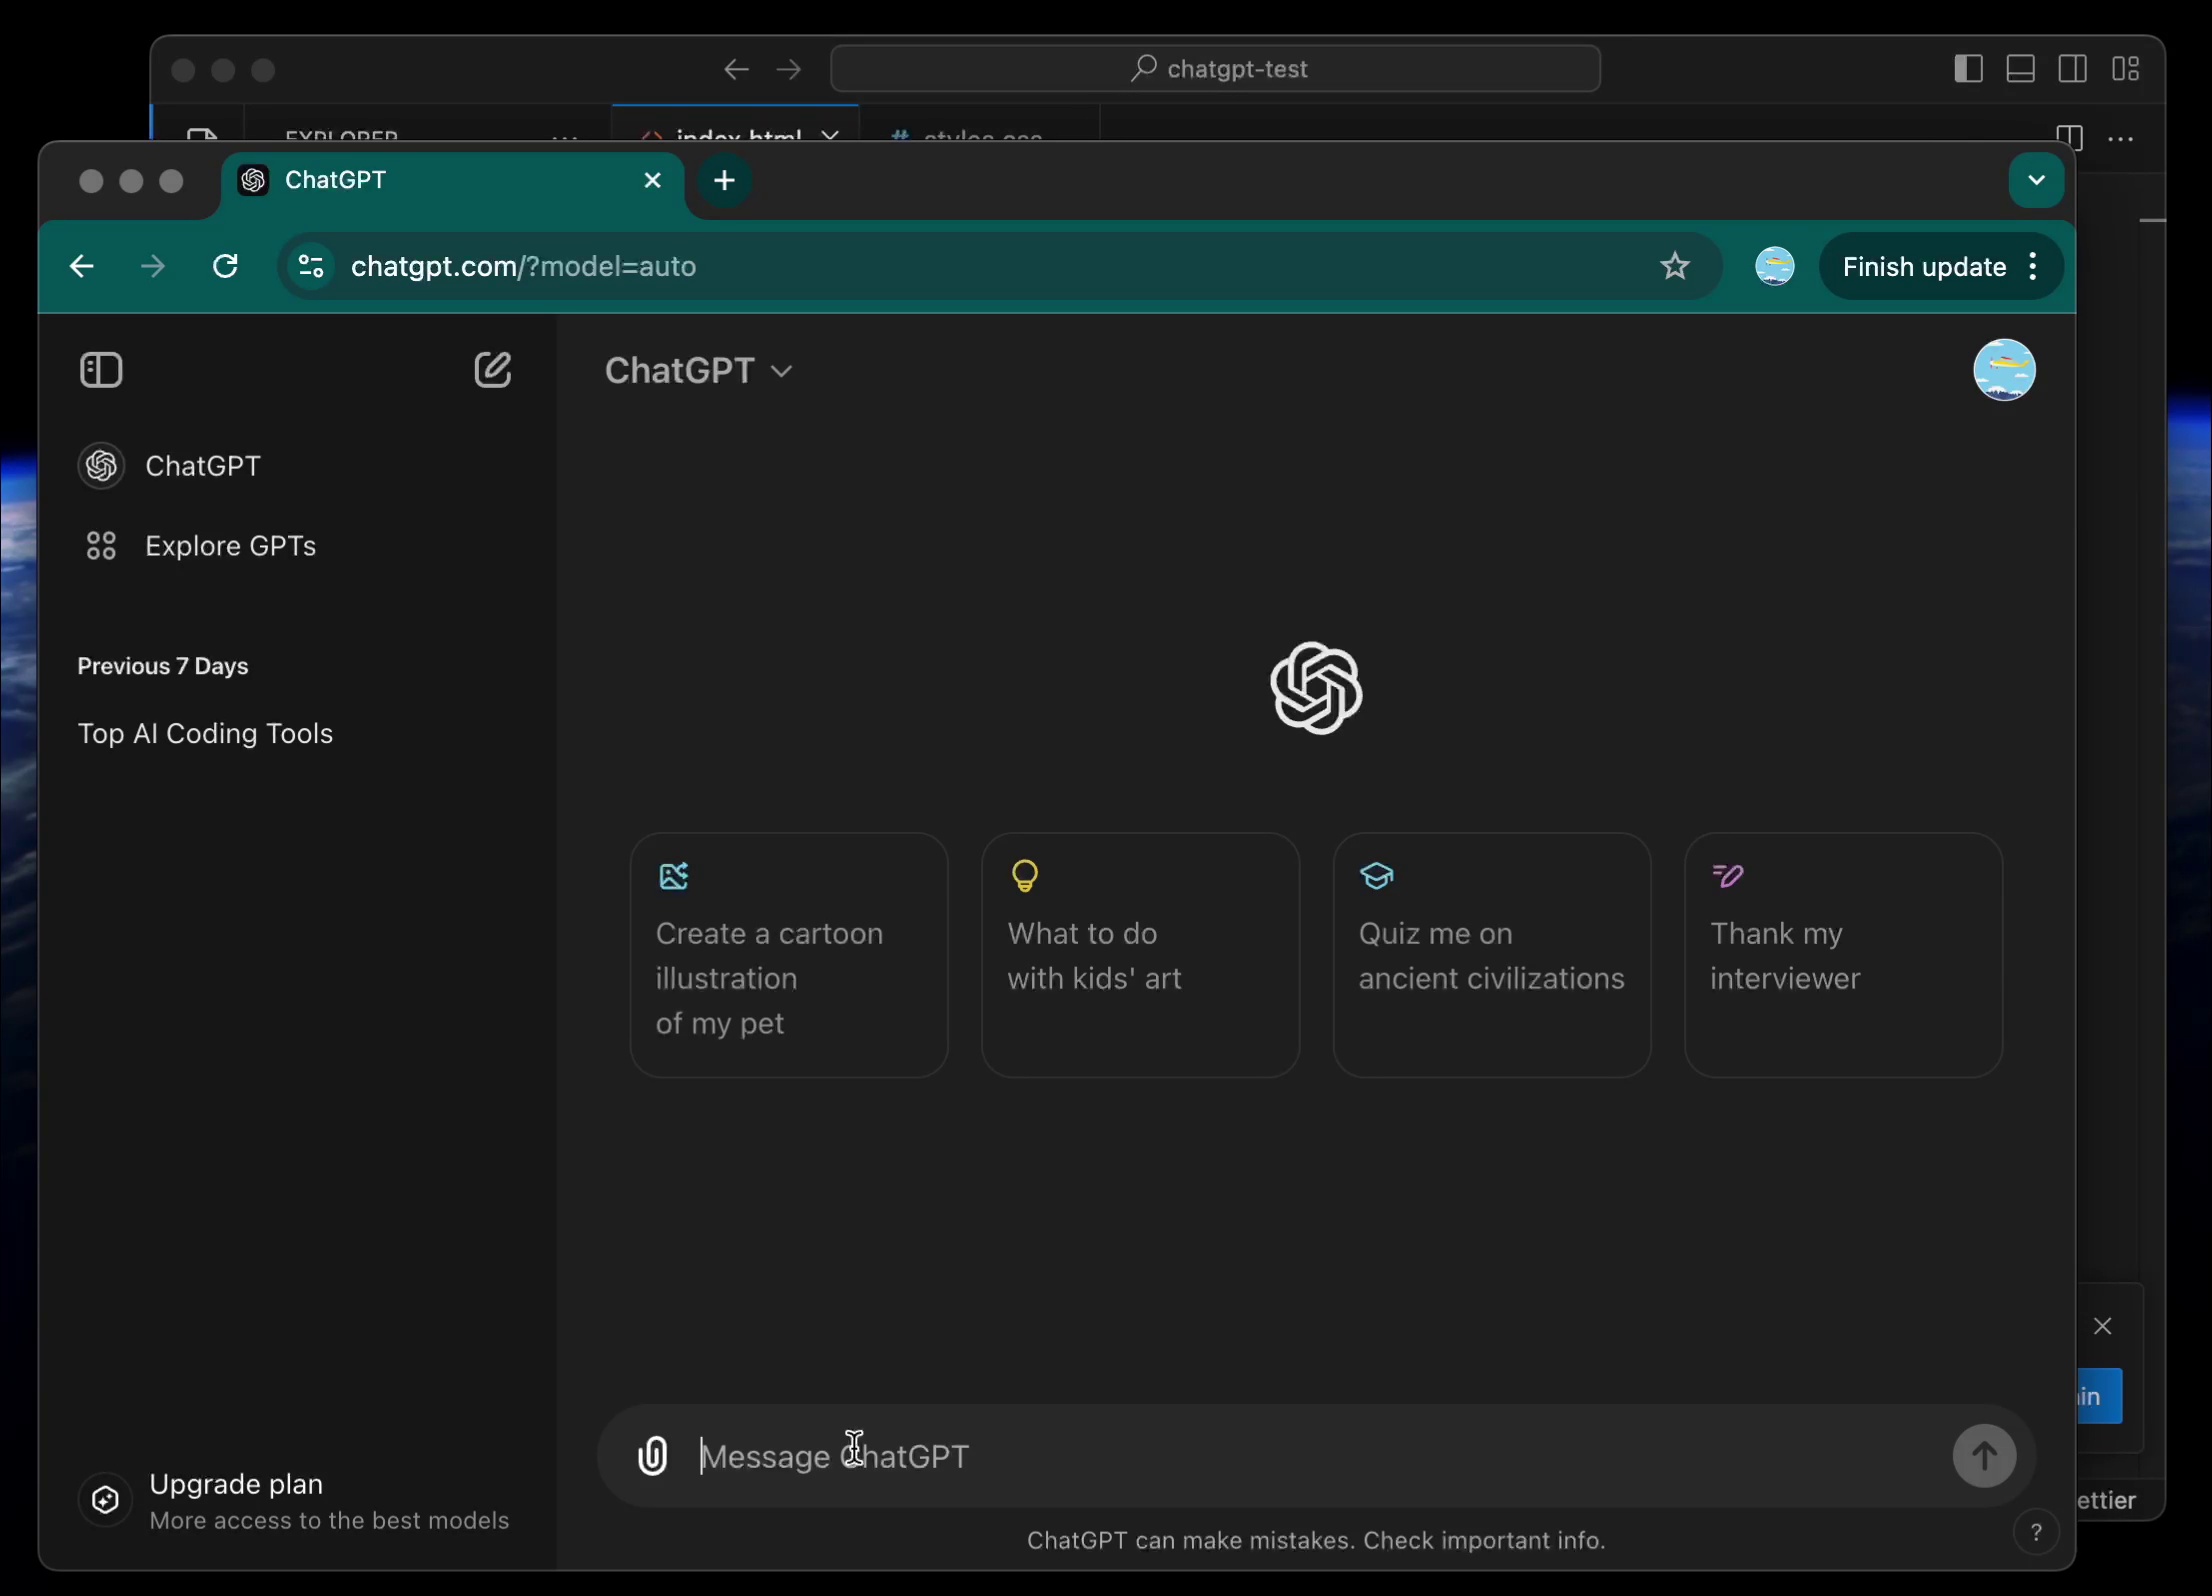Click the ChatGPT logo in page center
The width and height of the screenshot is (2212, 1596).
click(1316, 688)
